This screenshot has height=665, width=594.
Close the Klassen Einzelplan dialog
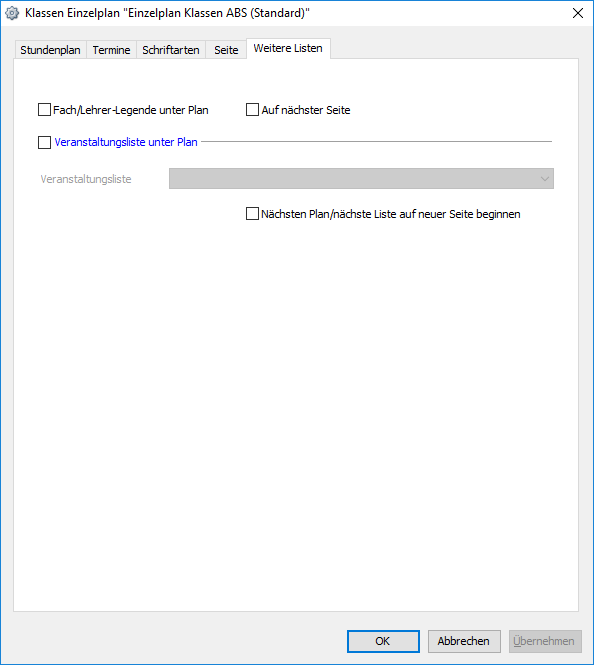coord(577,13)
